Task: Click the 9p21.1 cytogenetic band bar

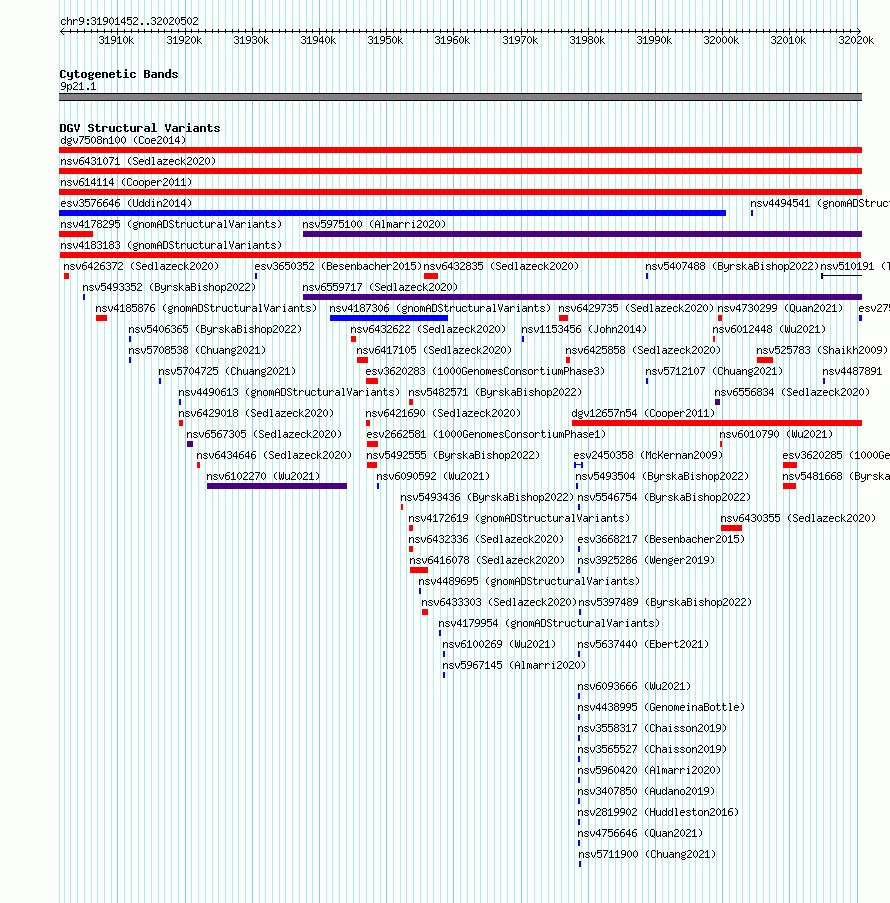Action: tap(460, 97)
